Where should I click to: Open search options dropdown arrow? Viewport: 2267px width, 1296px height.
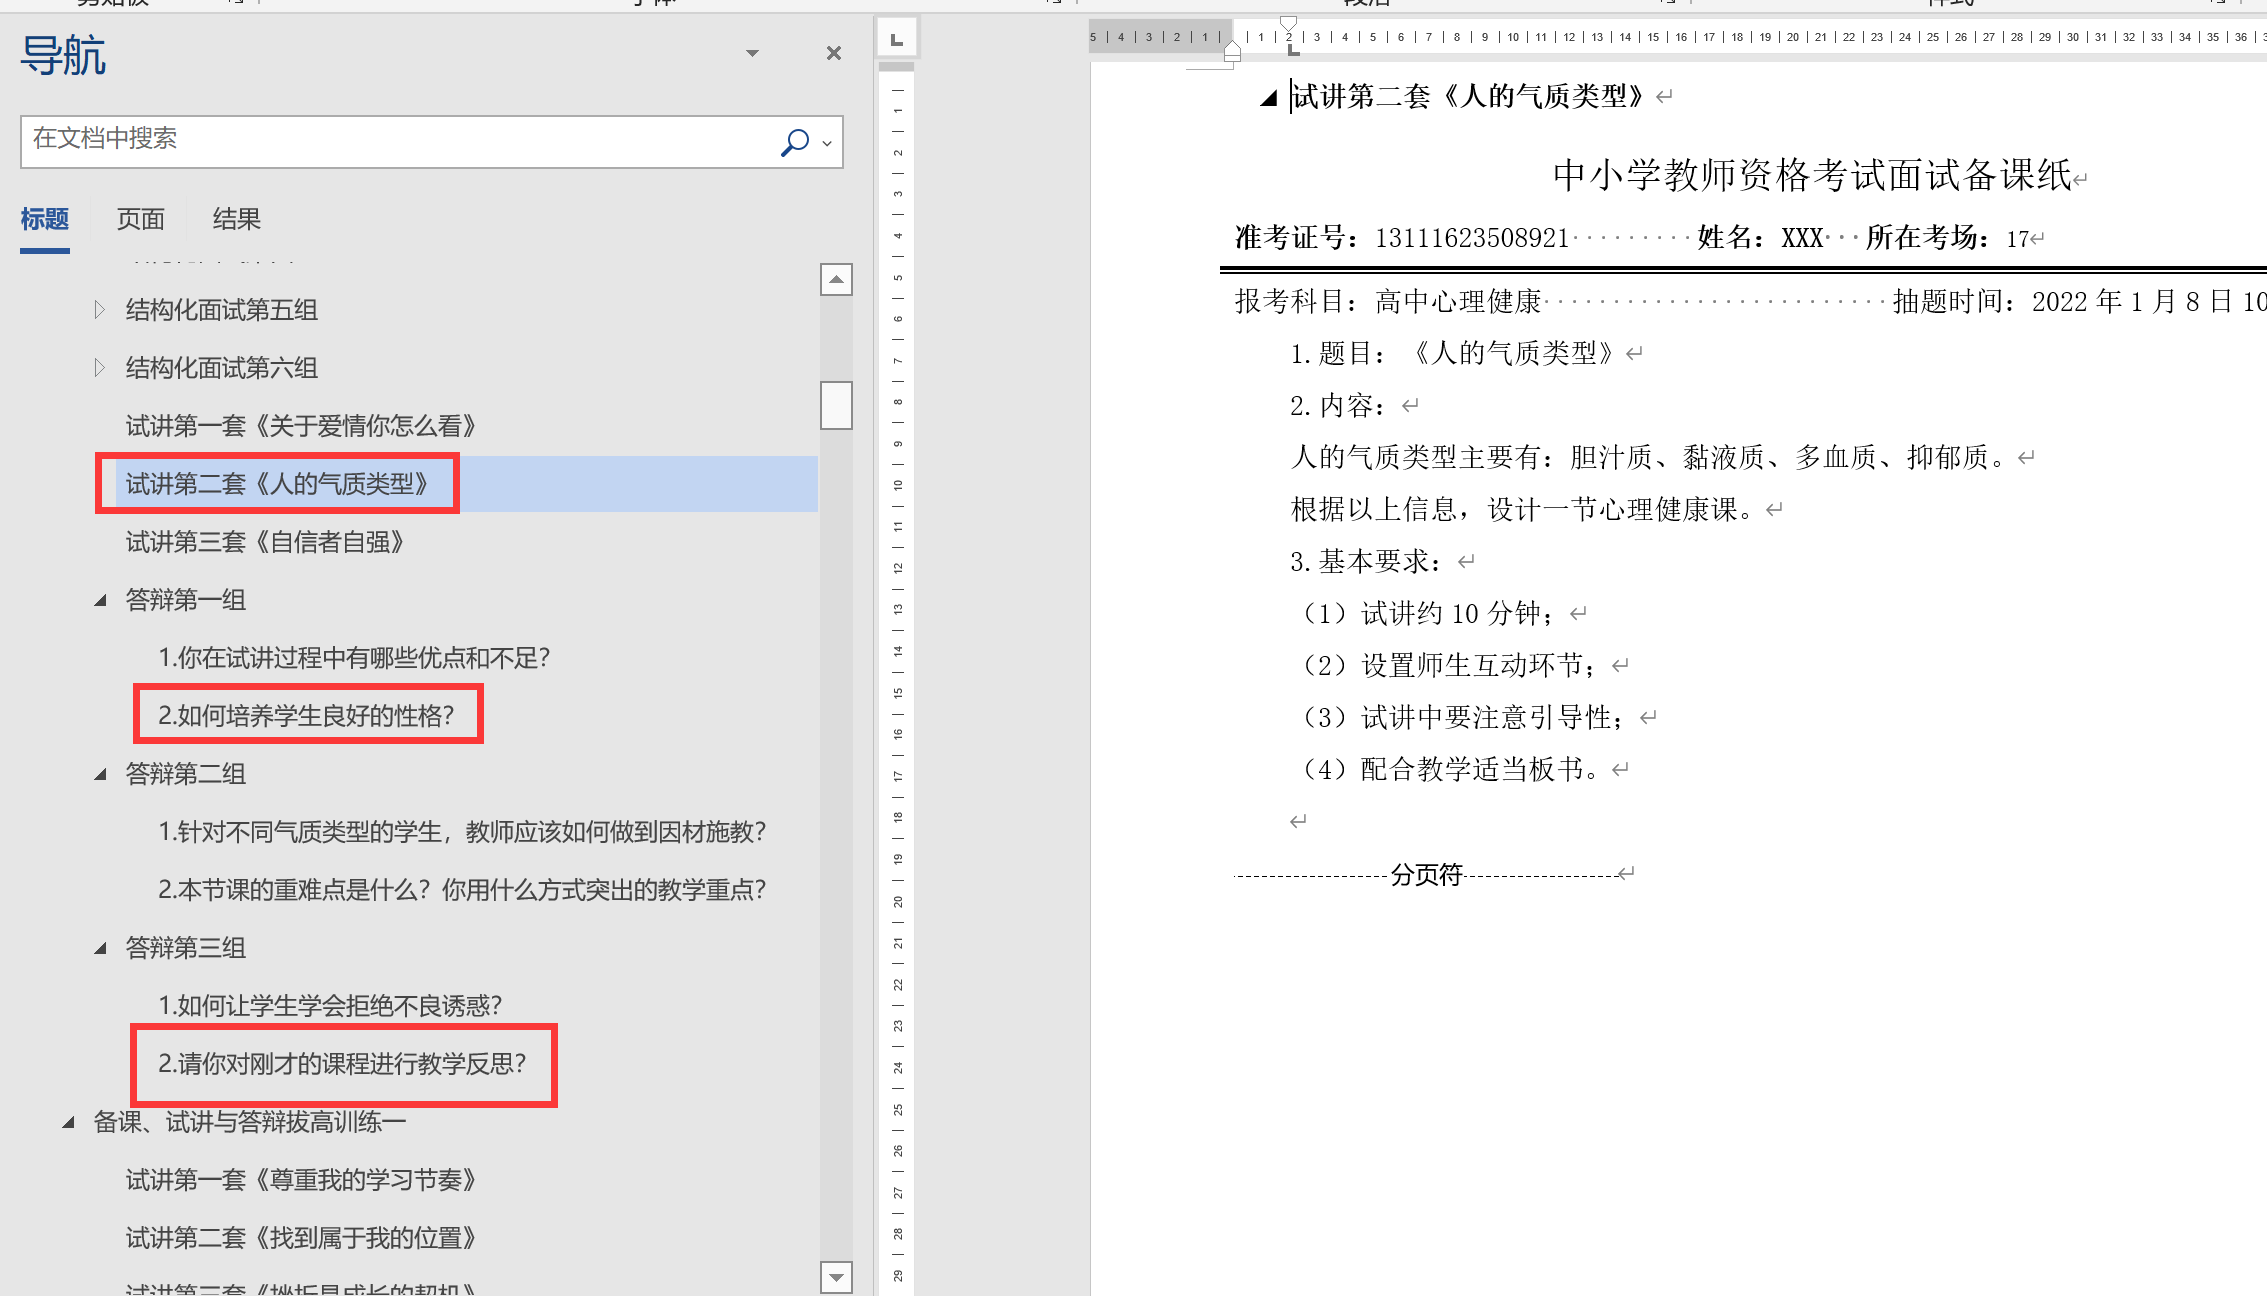tap(827, 143)
